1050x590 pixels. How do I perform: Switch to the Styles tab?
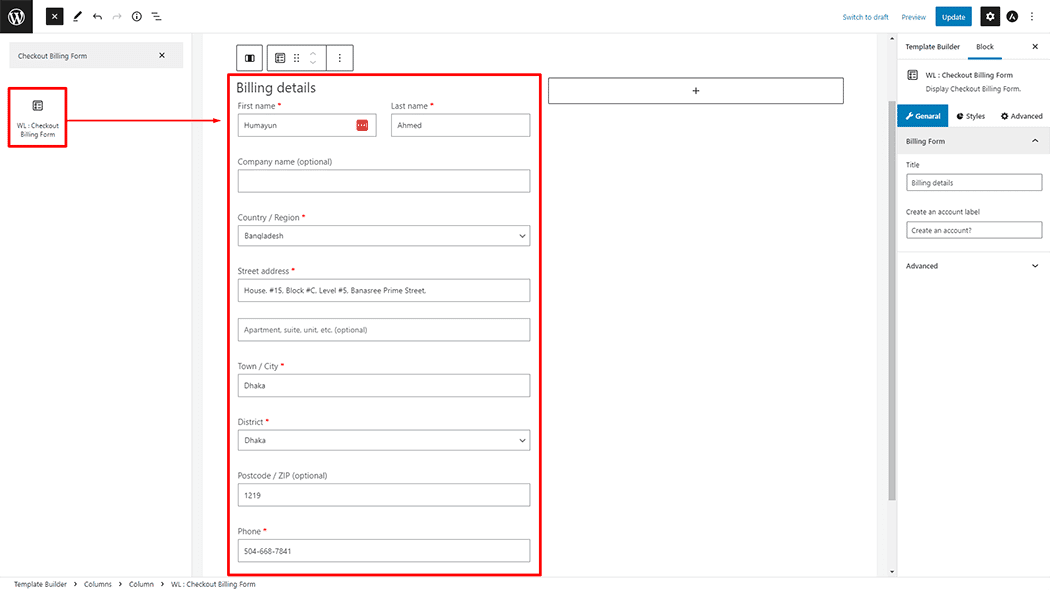point(970,116)
